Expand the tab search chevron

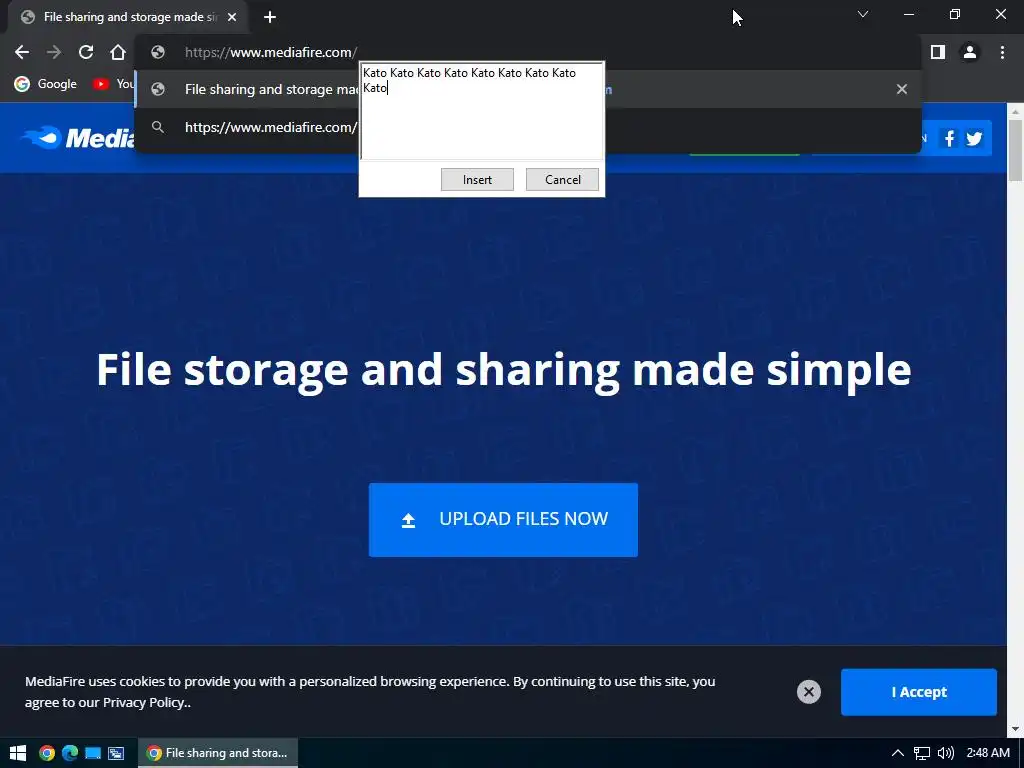(x=863, y=14)
